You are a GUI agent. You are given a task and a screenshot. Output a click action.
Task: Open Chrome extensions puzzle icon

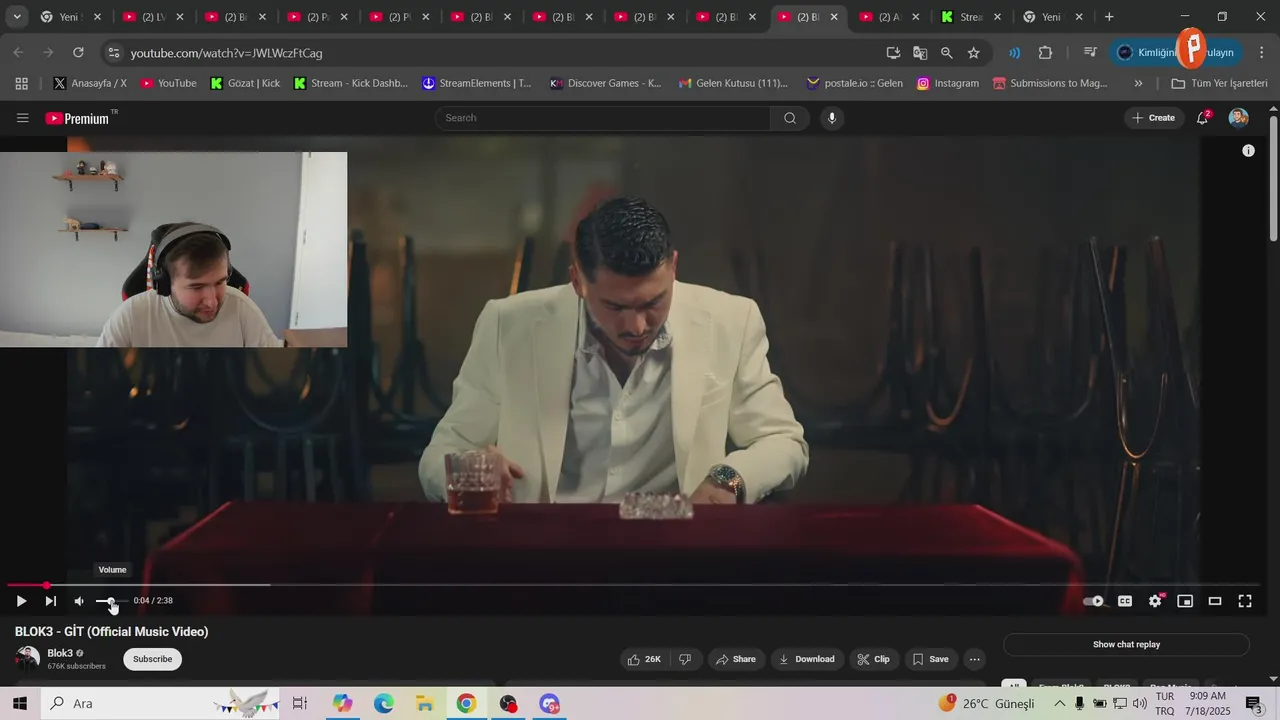coord(1046,53)
